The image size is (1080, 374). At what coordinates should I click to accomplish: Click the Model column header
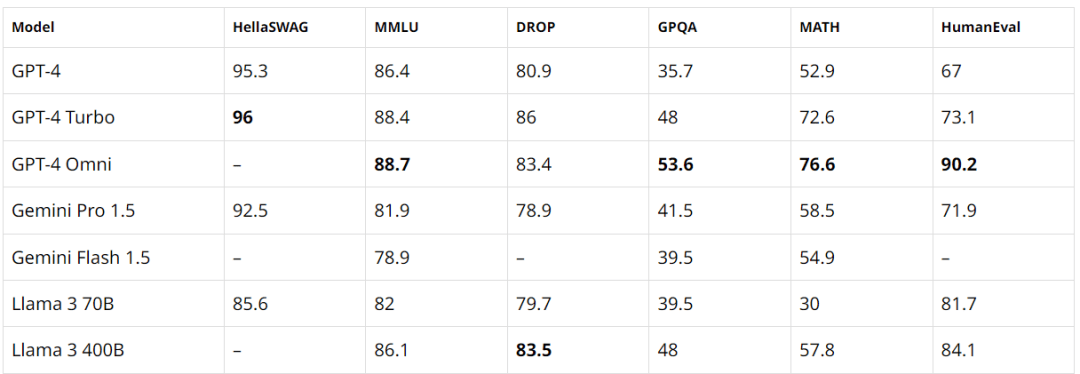coord(33,28)
